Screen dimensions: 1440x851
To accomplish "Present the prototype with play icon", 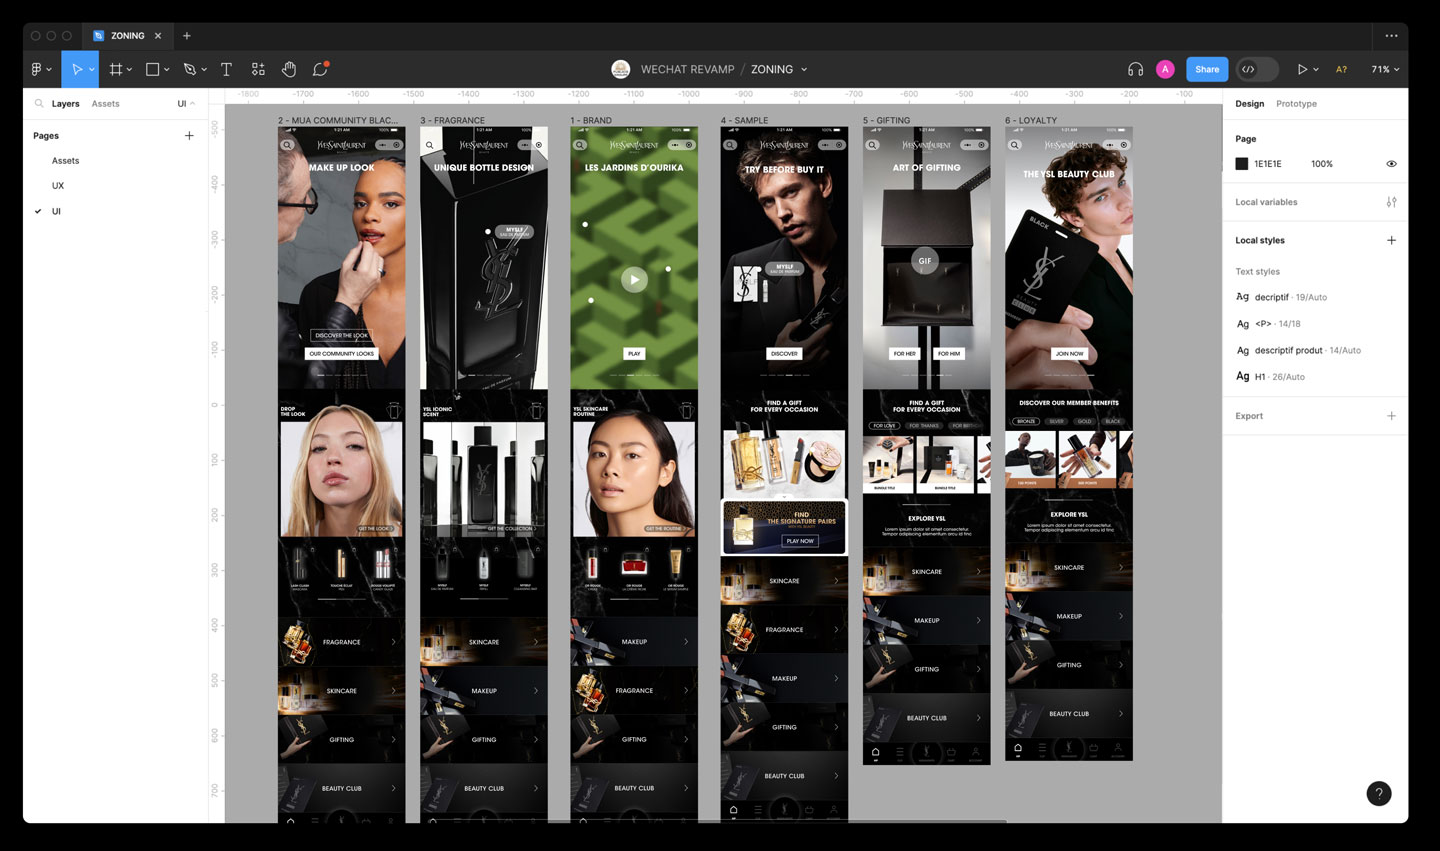I will pos(1302,69).
